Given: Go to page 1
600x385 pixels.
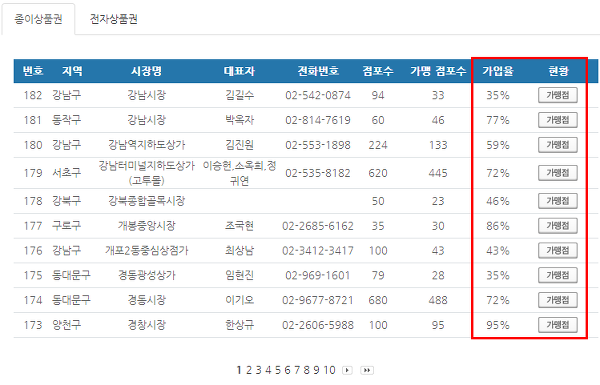Looking at the screenshot, I should point(239,370).
